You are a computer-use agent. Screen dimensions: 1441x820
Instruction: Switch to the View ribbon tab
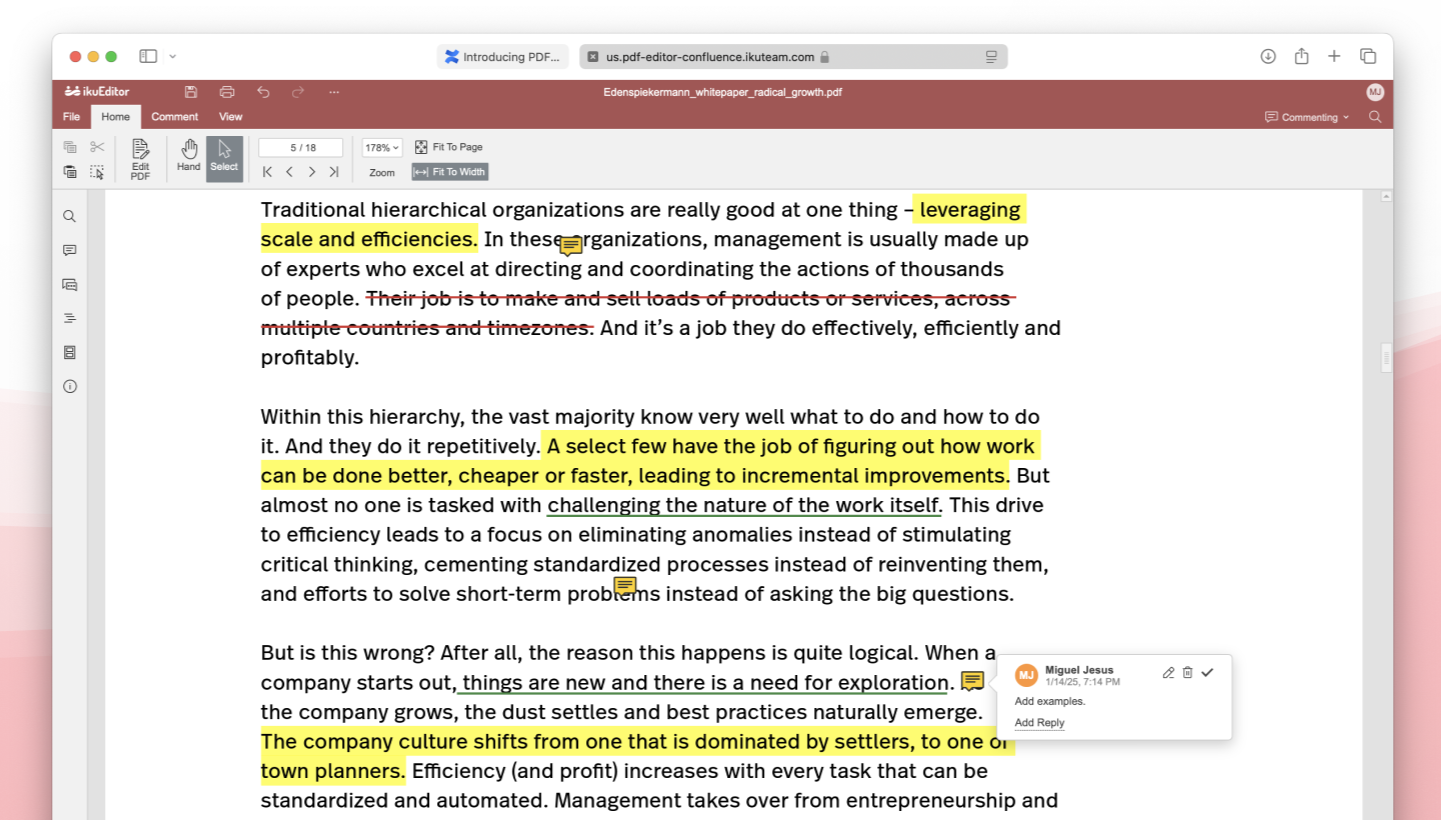[x=231, y=117]
